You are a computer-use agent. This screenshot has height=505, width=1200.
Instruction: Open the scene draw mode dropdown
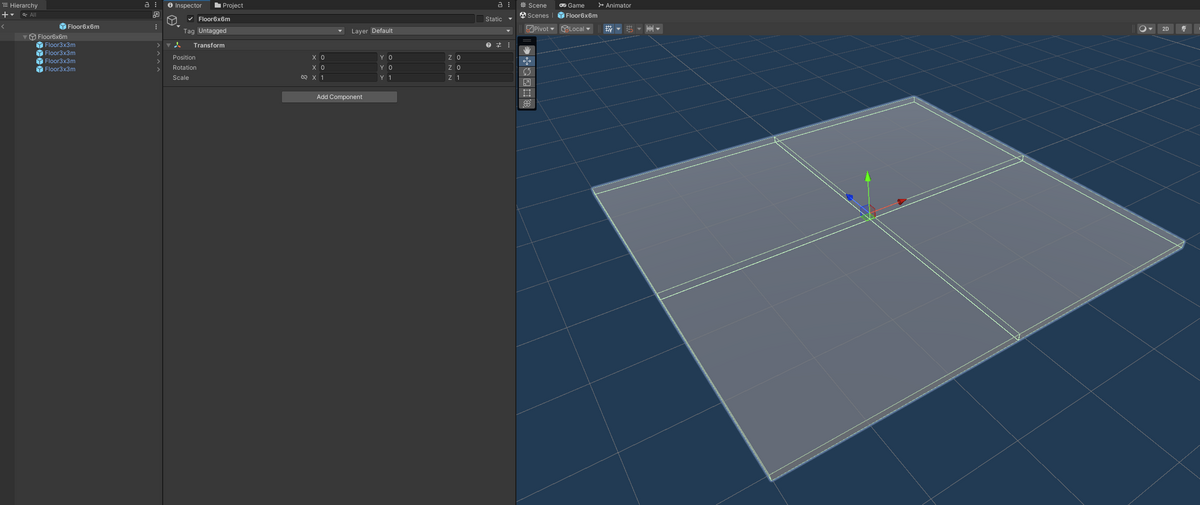click(x=1146, y=29)
